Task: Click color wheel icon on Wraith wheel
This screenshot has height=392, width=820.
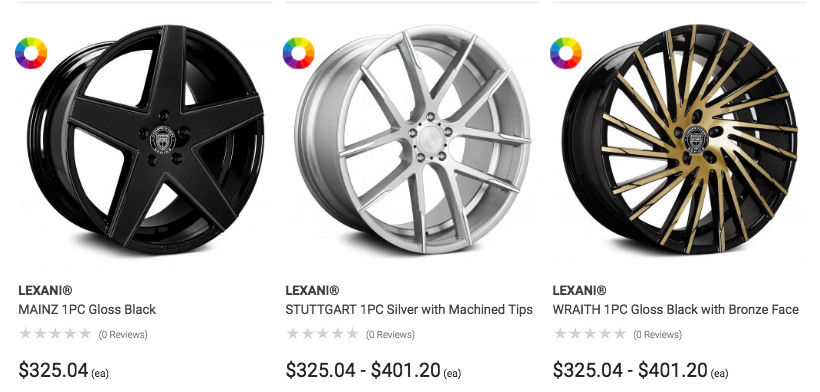Action: click(566, 53)
